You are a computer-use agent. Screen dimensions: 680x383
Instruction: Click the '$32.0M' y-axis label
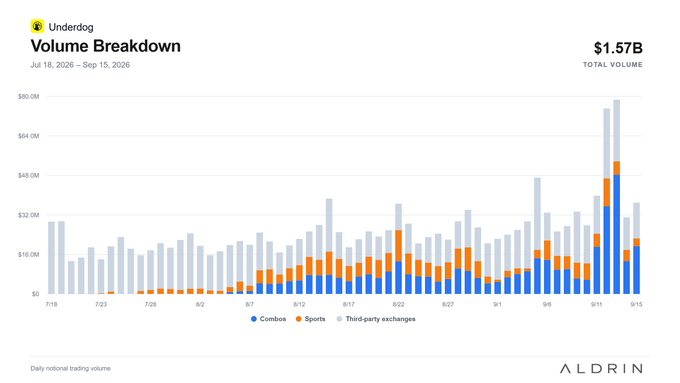click(x=29, y=215)
